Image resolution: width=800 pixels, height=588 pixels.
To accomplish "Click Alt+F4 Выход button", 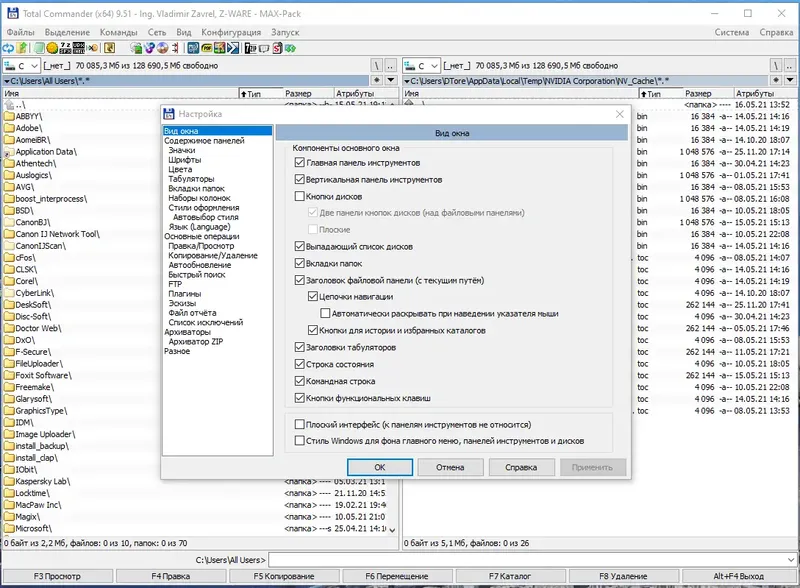I will click(x=738, y=576).
